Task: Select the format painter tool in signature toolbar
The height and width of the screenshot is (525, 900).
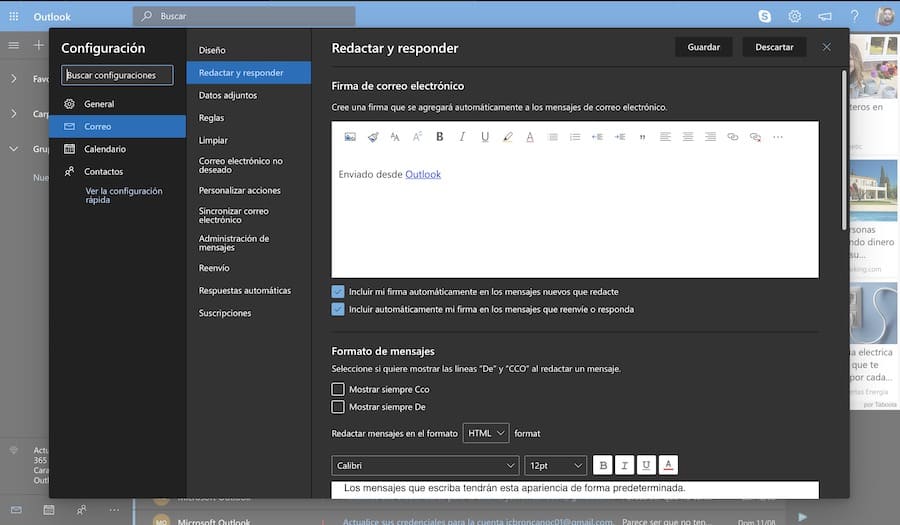Action: tap(373, 137)
